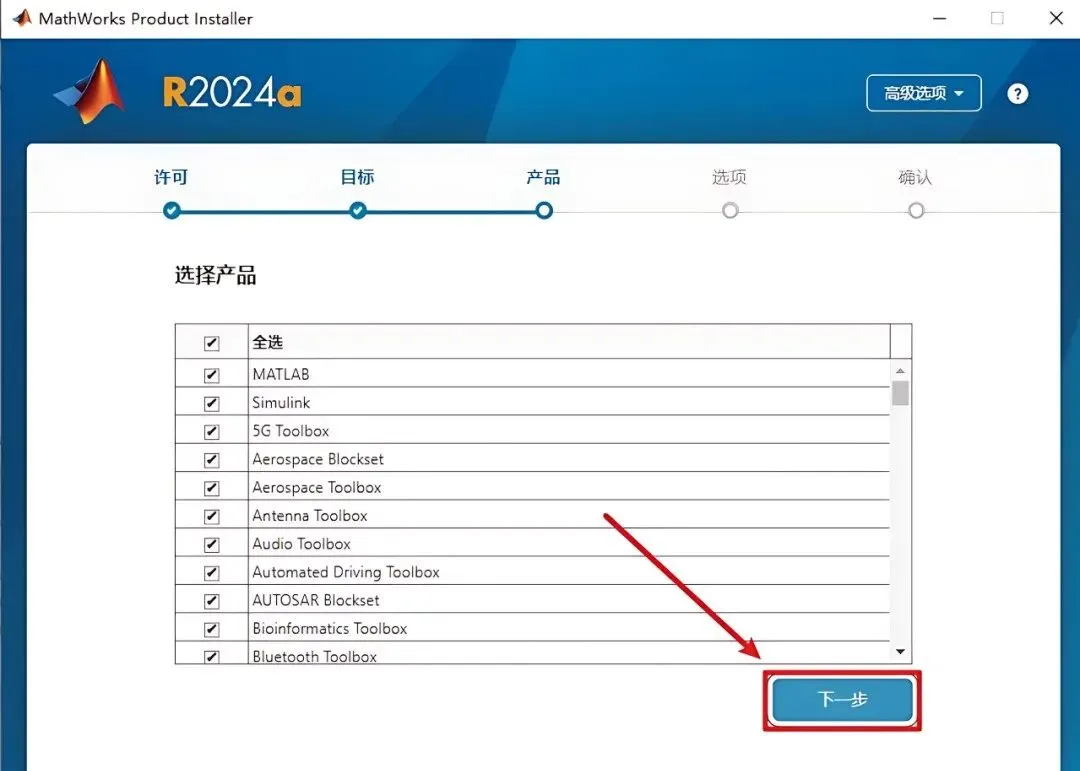1080x771 pixels.
Task: Uncheck the Aerospace Toolbox checkbox
Action: 211,488
